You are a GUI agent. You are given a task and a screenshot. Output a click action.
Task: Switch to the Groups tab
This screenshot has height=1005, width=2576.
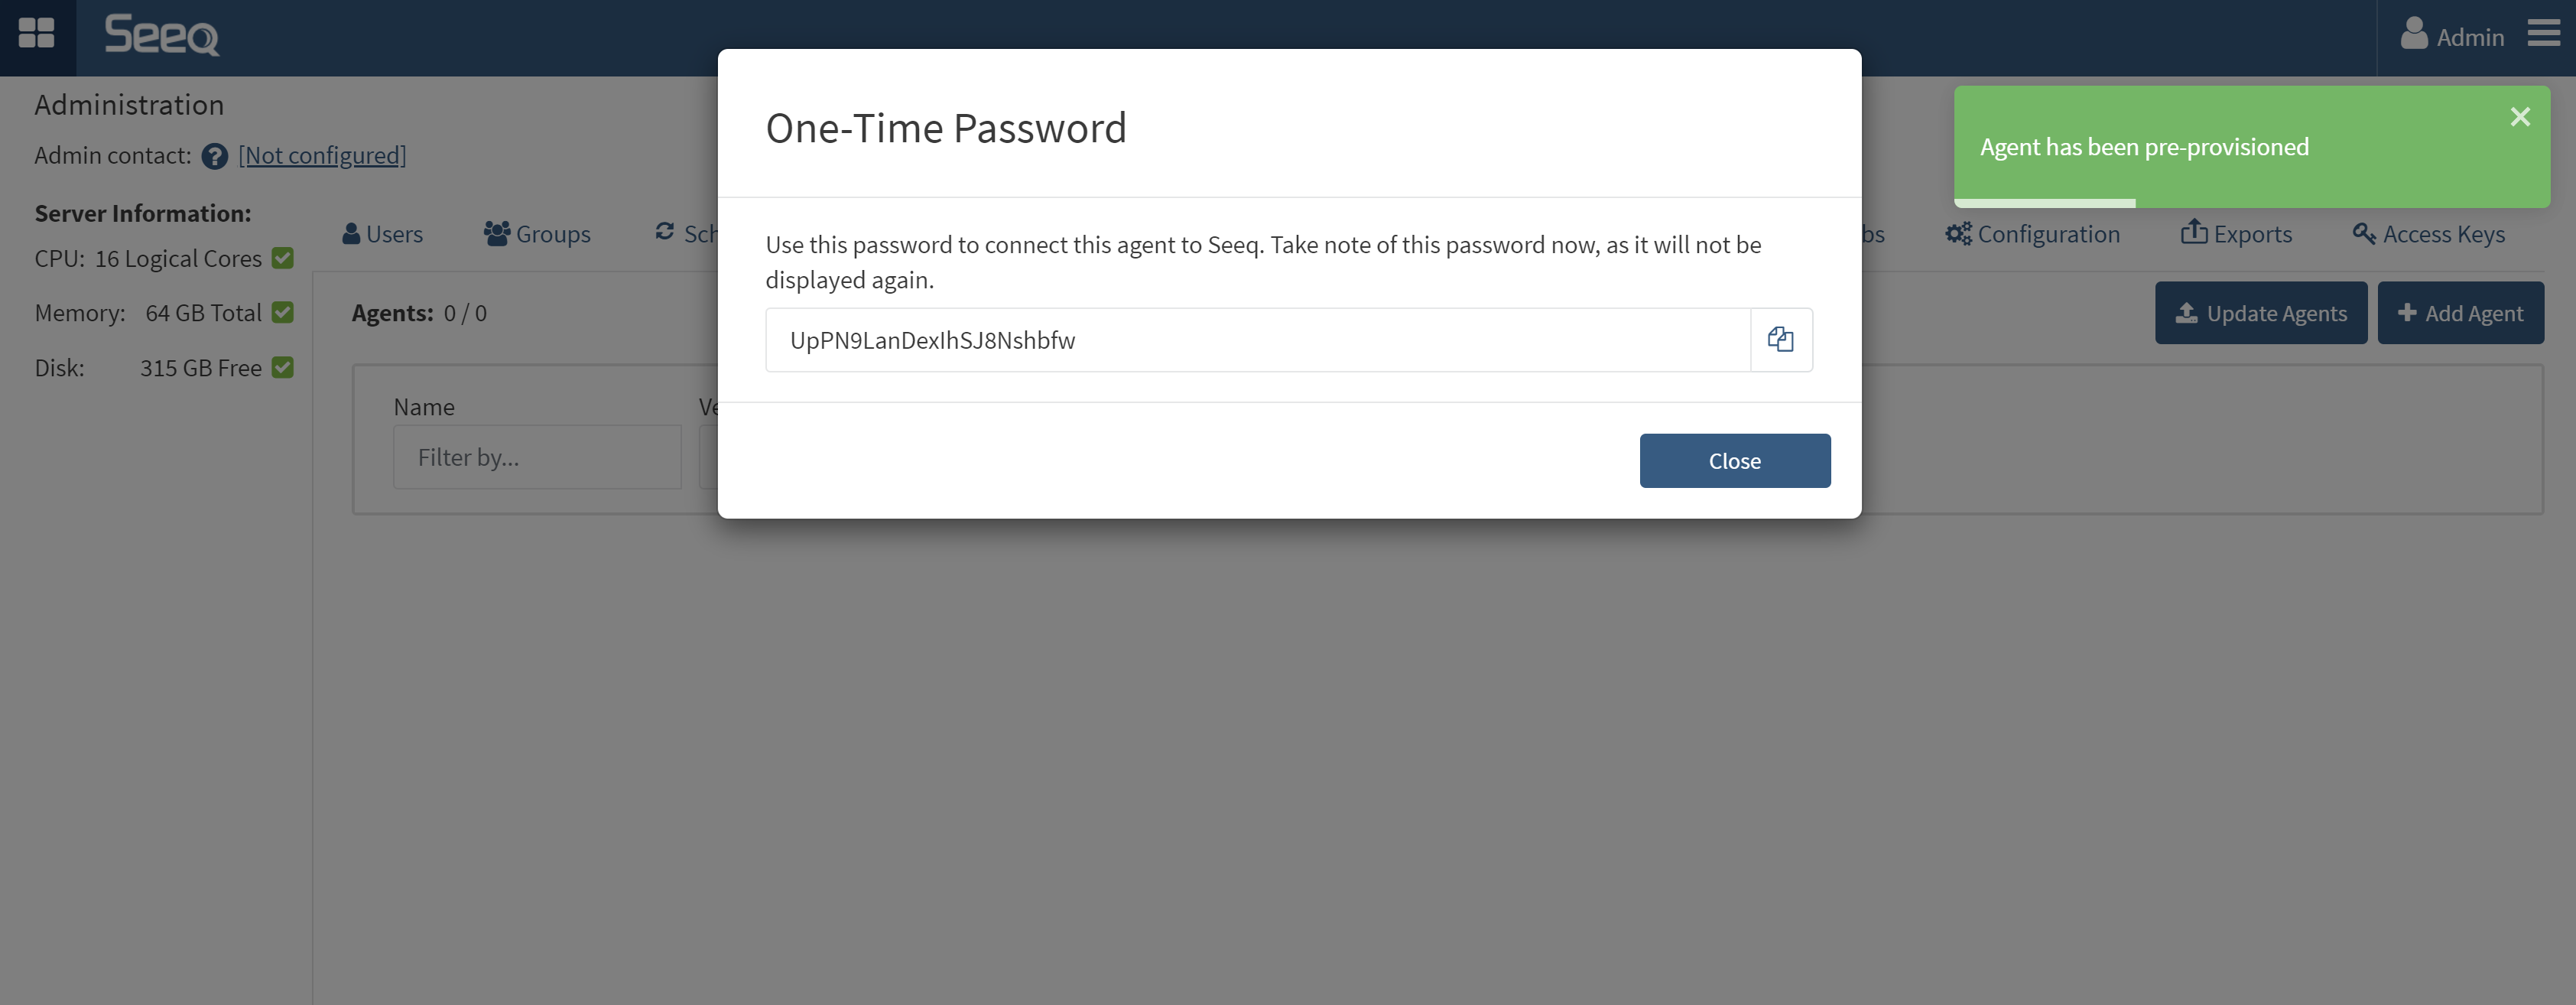[537, 234]
